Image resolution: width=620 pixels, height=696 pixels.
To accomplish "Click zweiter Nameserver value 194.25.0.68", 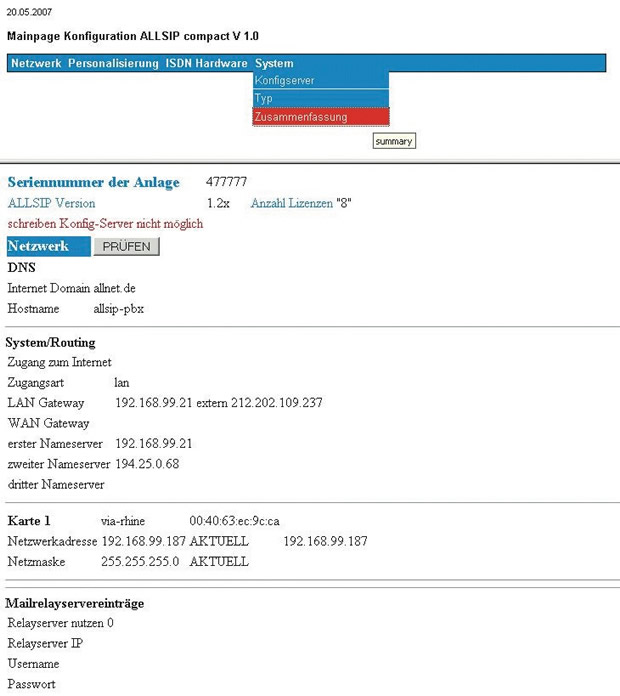I will coord(147,464).
